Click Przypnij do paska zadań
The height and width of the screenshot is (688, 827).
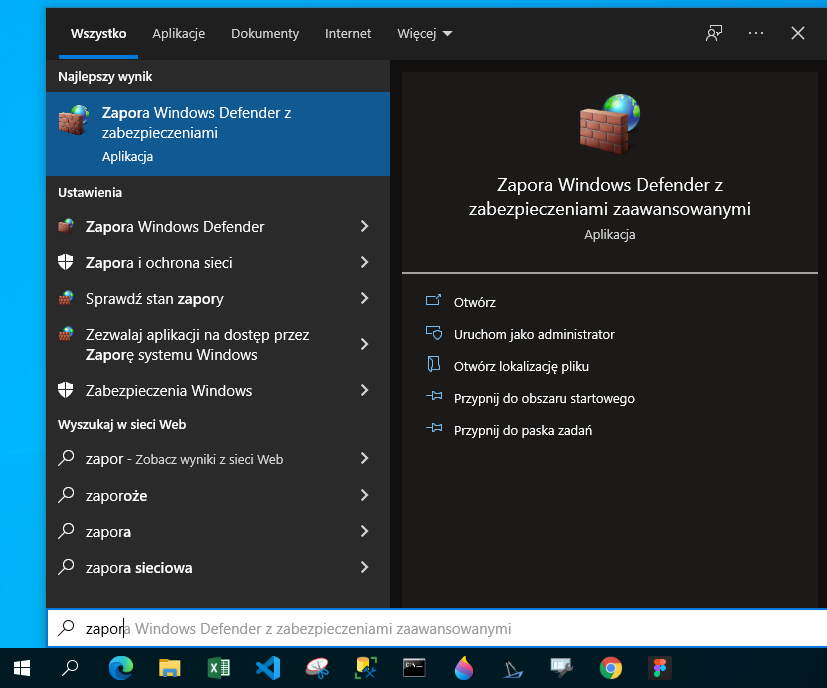(x=523, y=431)
